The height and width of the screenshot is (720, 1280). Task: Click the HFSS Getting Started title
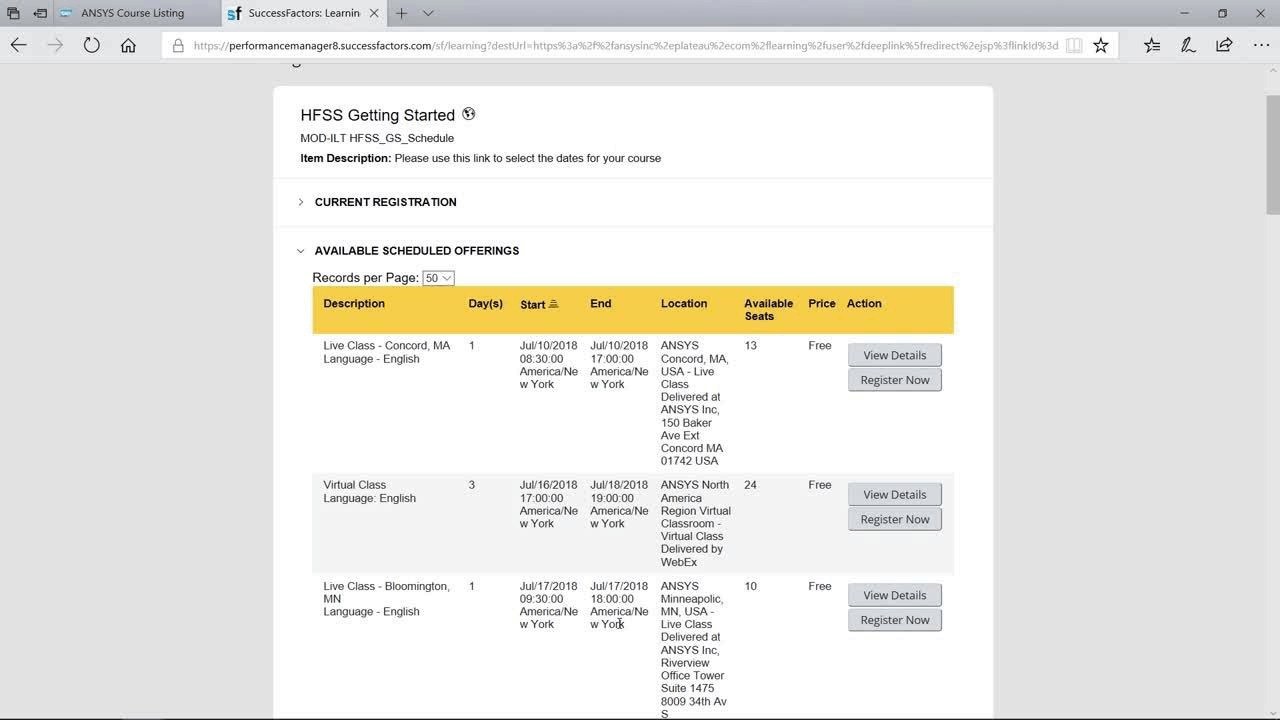(x=377, y=115)
